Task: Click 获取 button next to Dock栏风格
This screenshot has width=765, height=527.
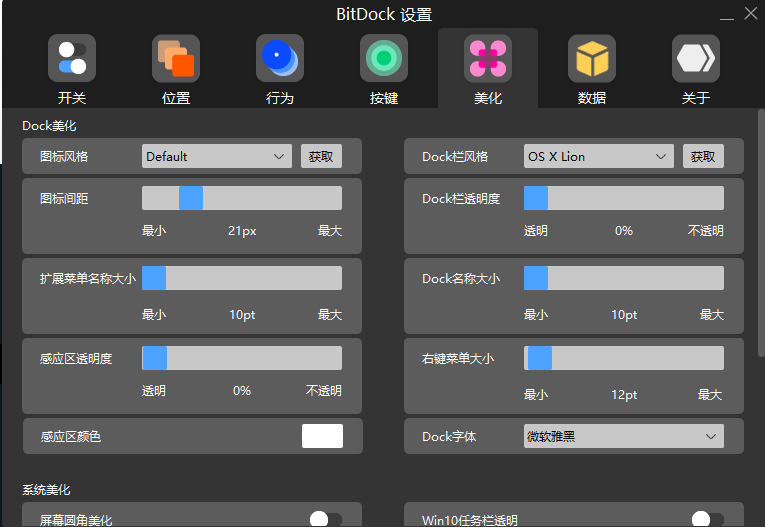Action: pos(703,156)
